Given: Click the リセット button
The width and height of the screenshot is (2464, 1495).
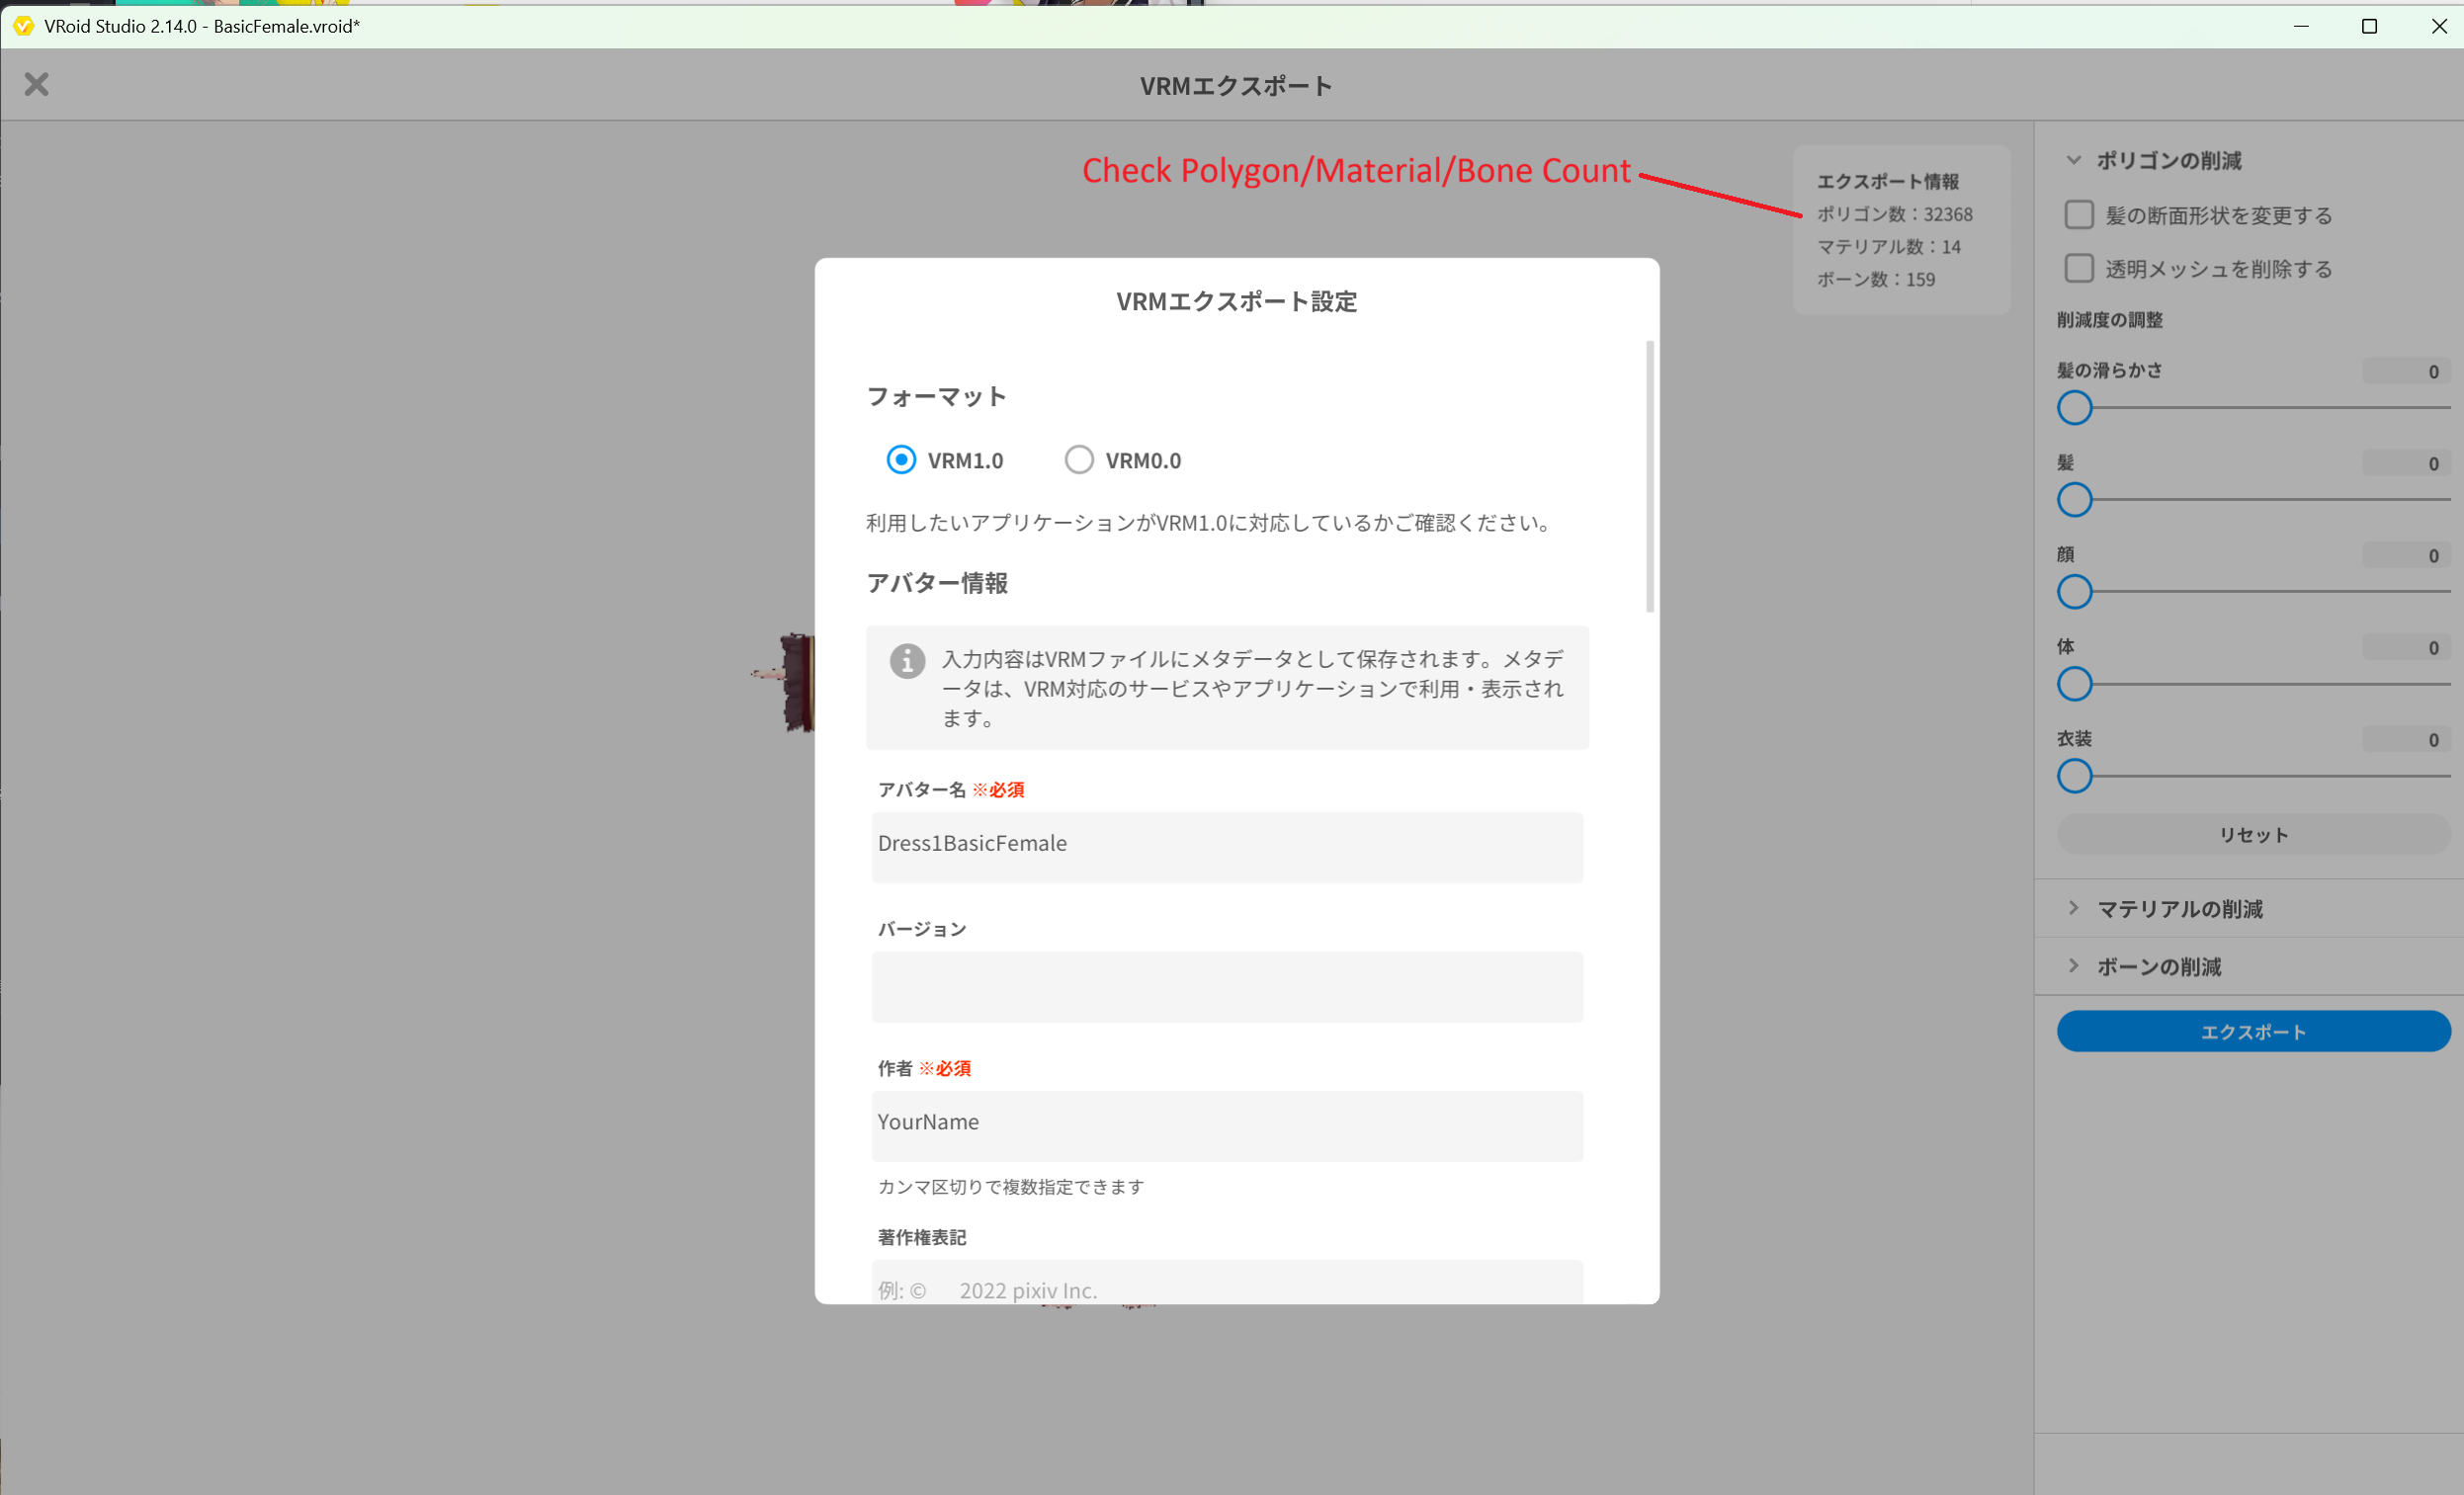Looking at the screenshot, I should coord(2253,834).
